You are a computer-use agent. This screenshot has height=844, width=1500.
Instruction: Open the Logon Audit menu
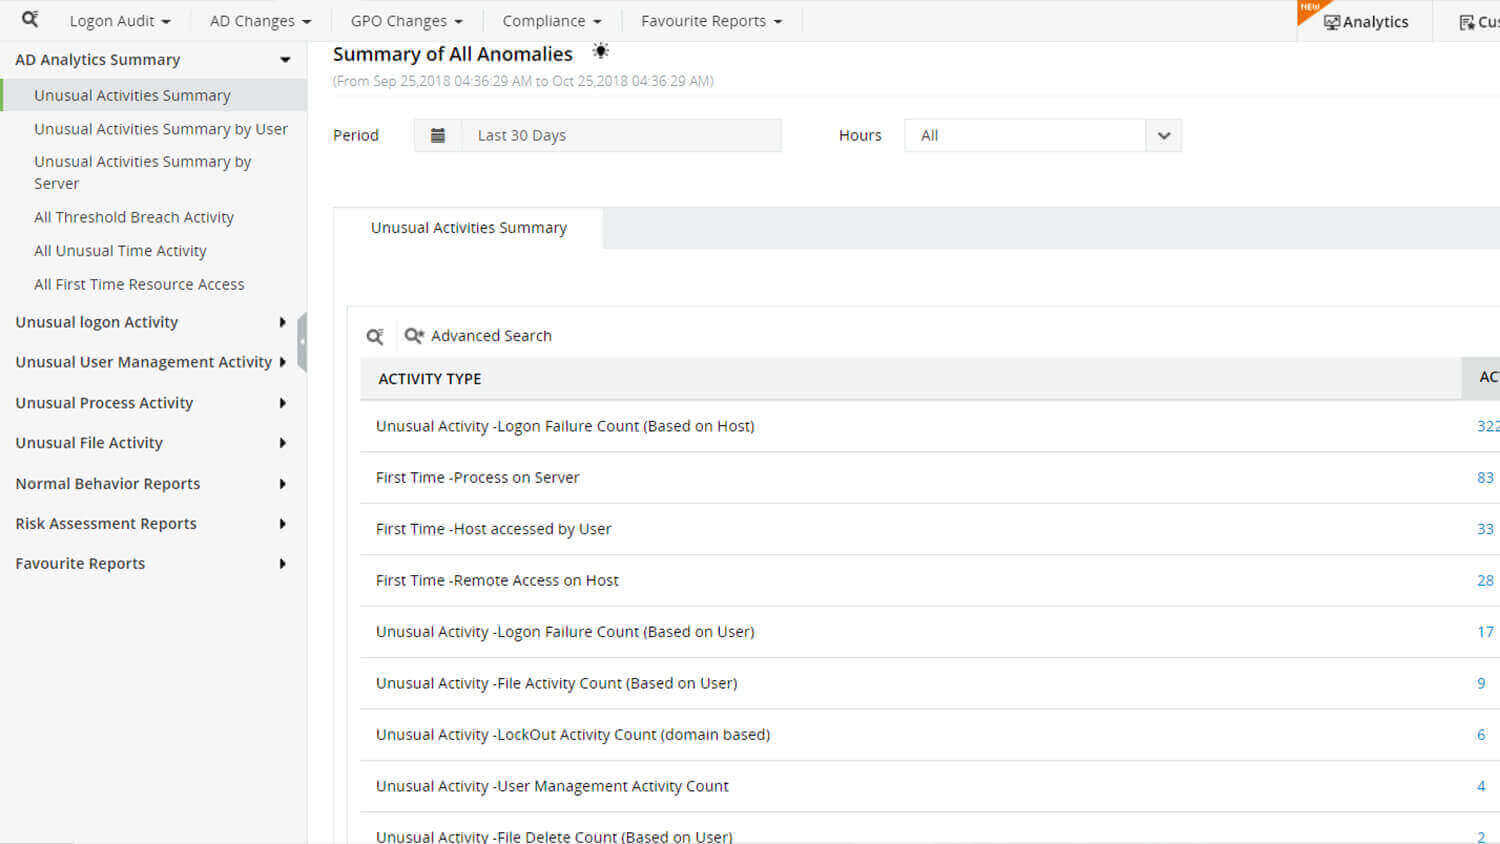click(x=119, y=21)
